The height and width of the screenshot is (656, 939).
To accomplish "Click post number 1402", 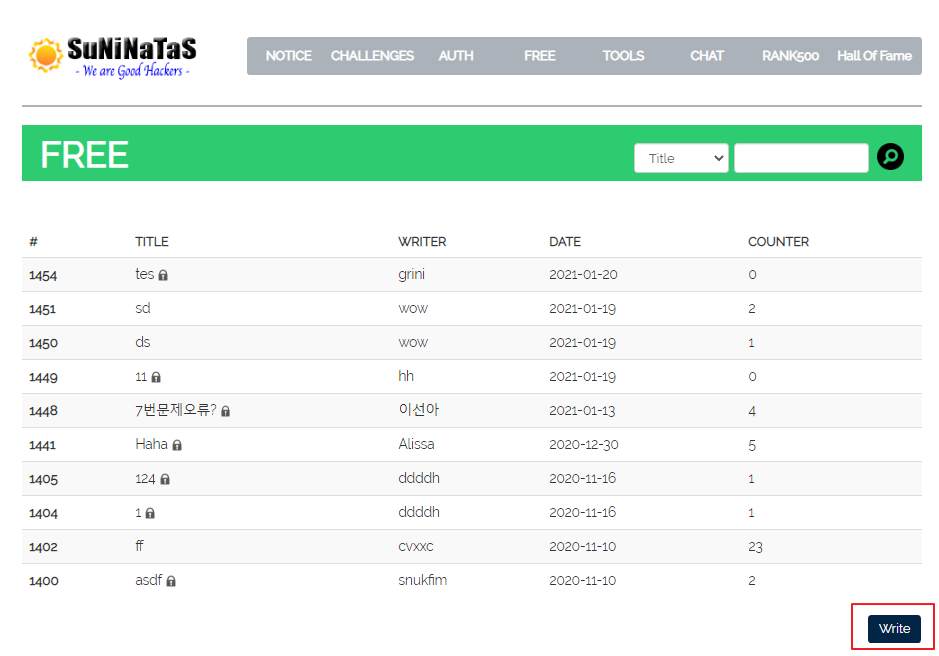I will (43, 547).
